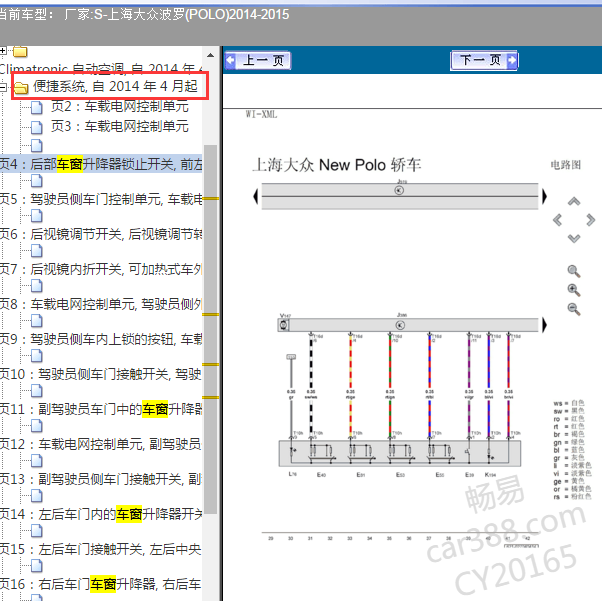This screenshot has height=601, width=602.
Task: Go to next page with 下一页 button
Action: [x=484, y=60]
